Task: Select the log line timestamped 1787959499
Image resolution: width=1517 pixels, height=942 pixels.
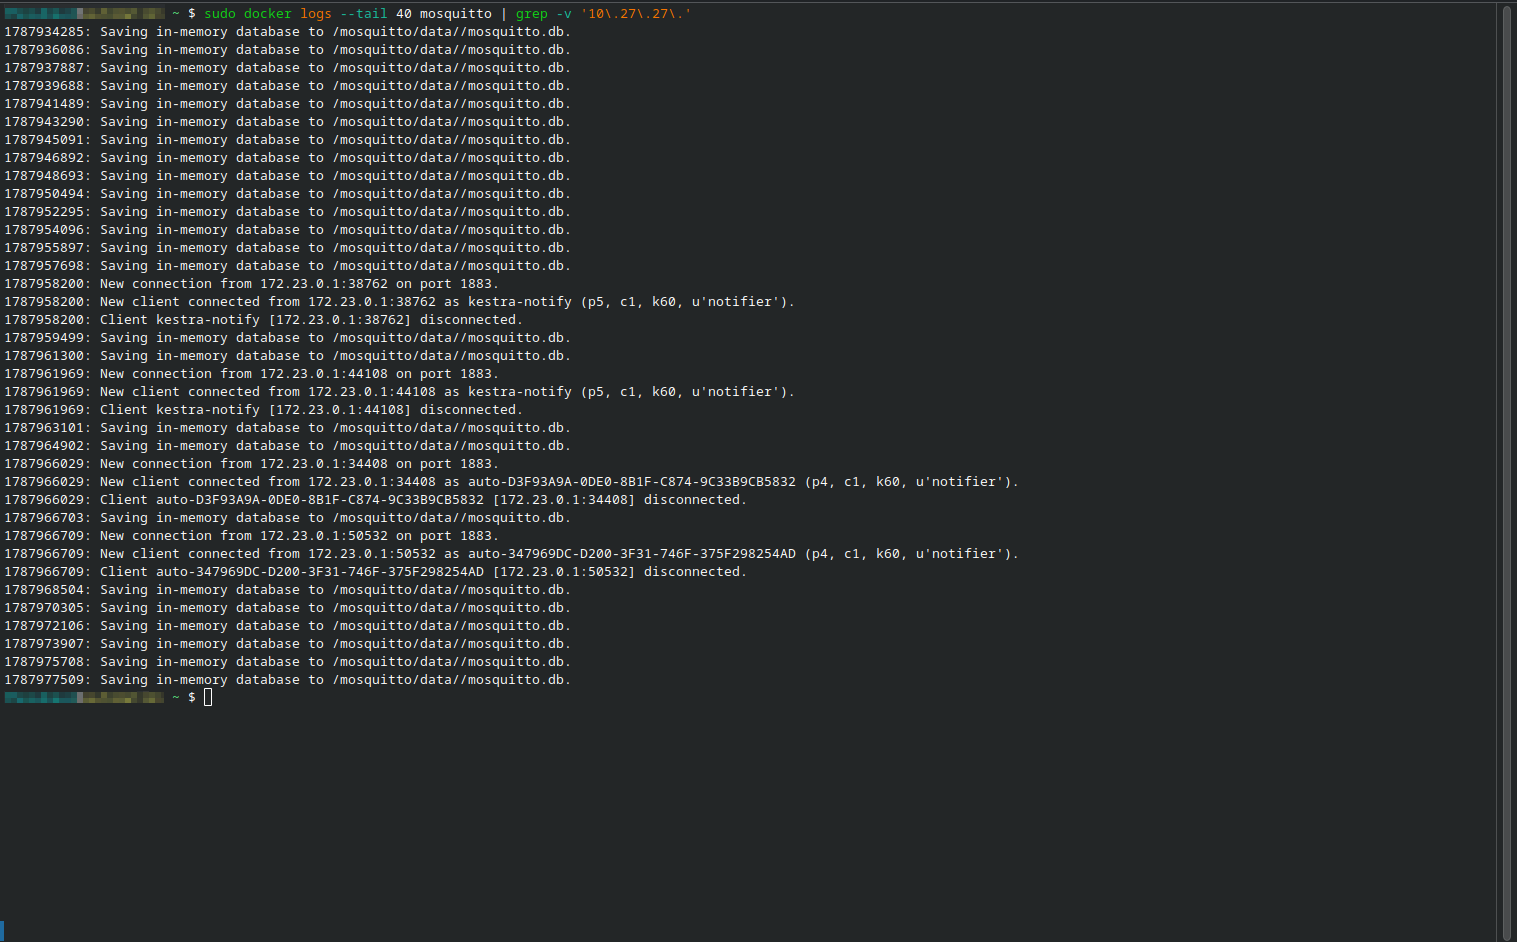Action: pos(288,338)
